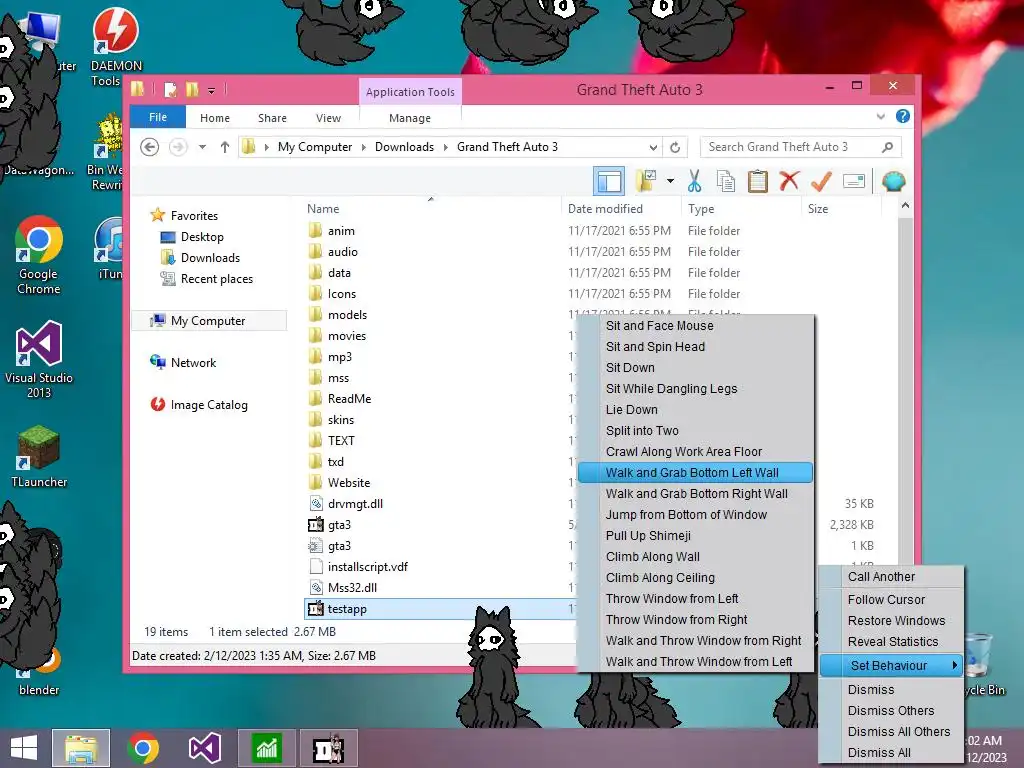
Task: Click the Type column header
Action: (x=701, y=209)
